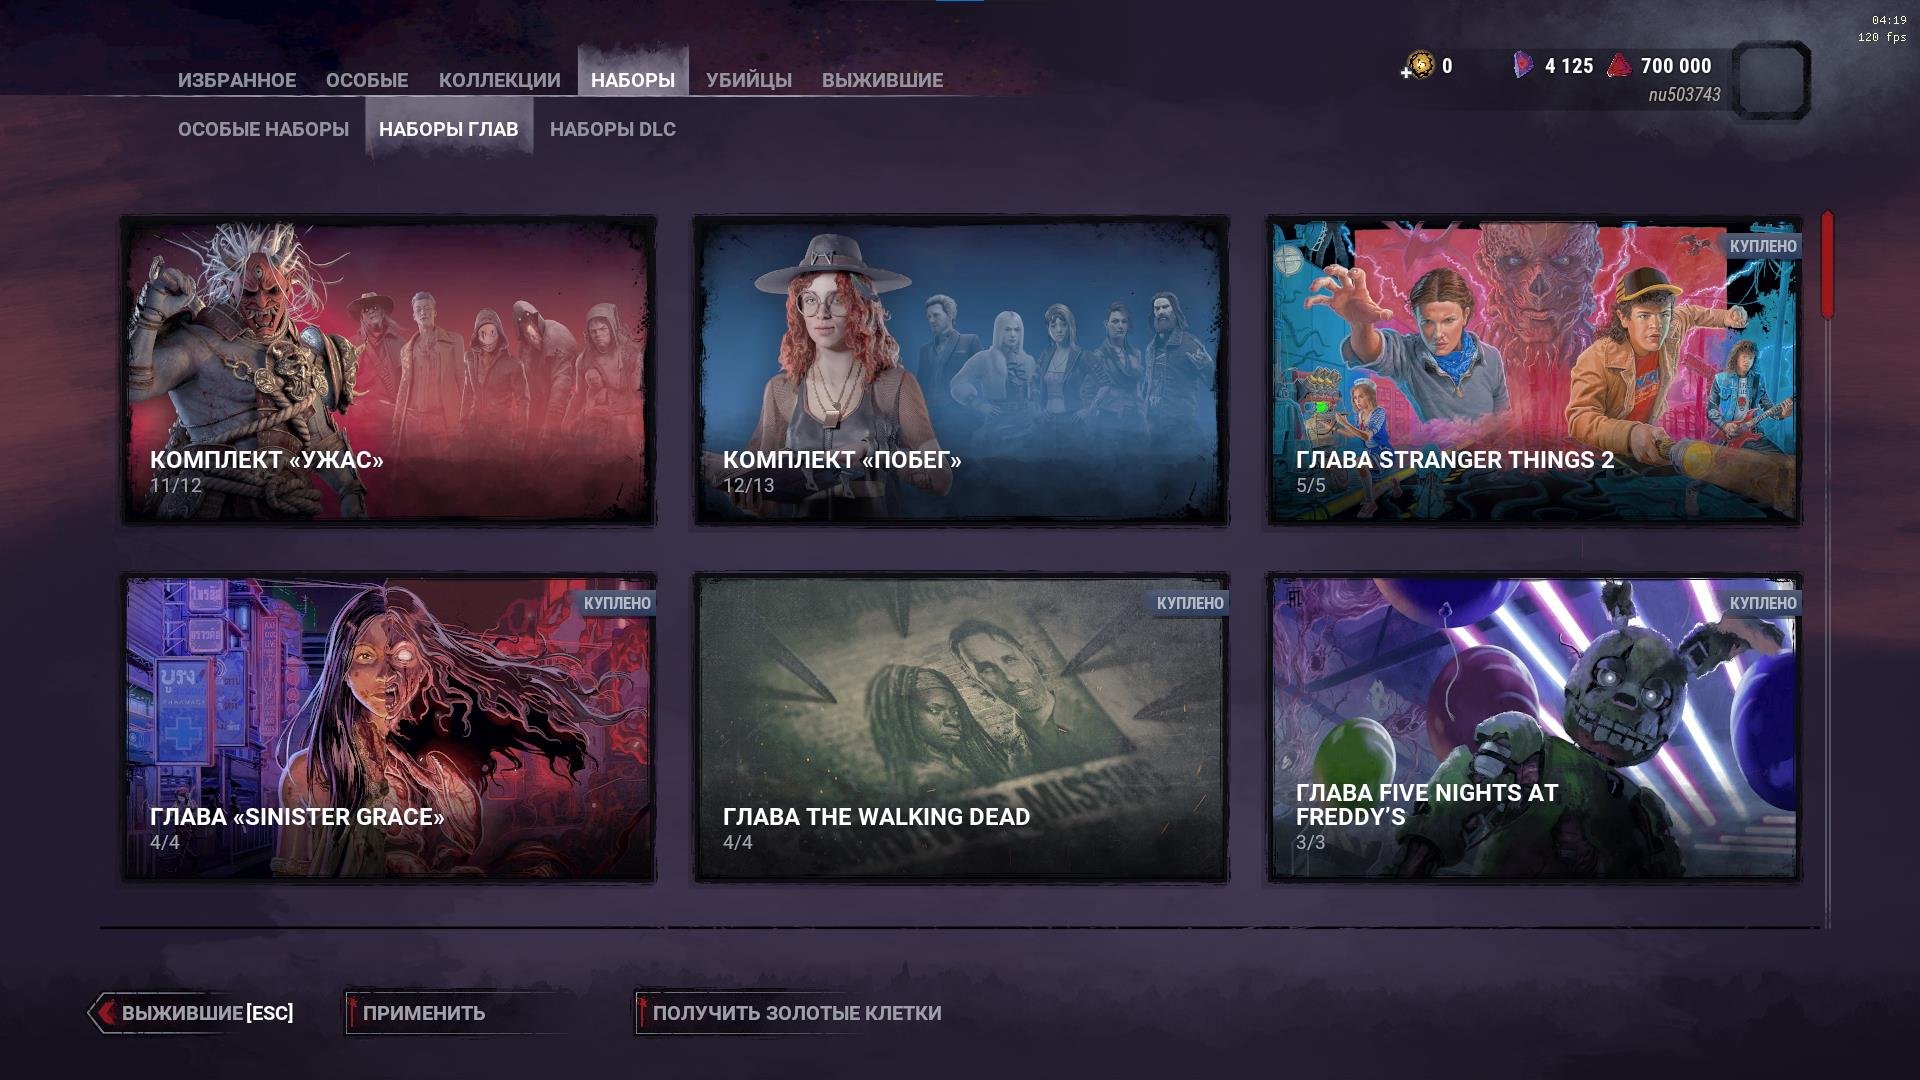Viewport: 1920px width, 1080px height.
Task: Open the ИЗБРАННОЕ tab
Action: tap(237, 80)
